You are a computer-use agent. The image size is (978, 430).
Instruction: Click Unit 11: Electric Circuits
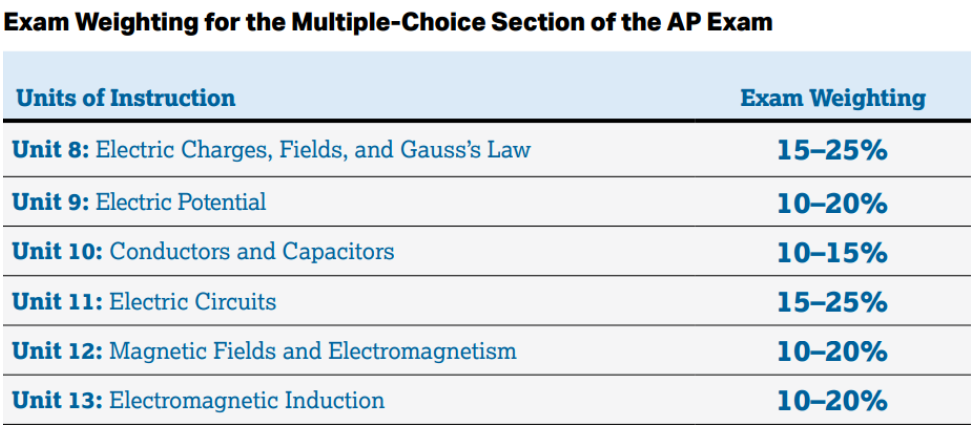144,301
